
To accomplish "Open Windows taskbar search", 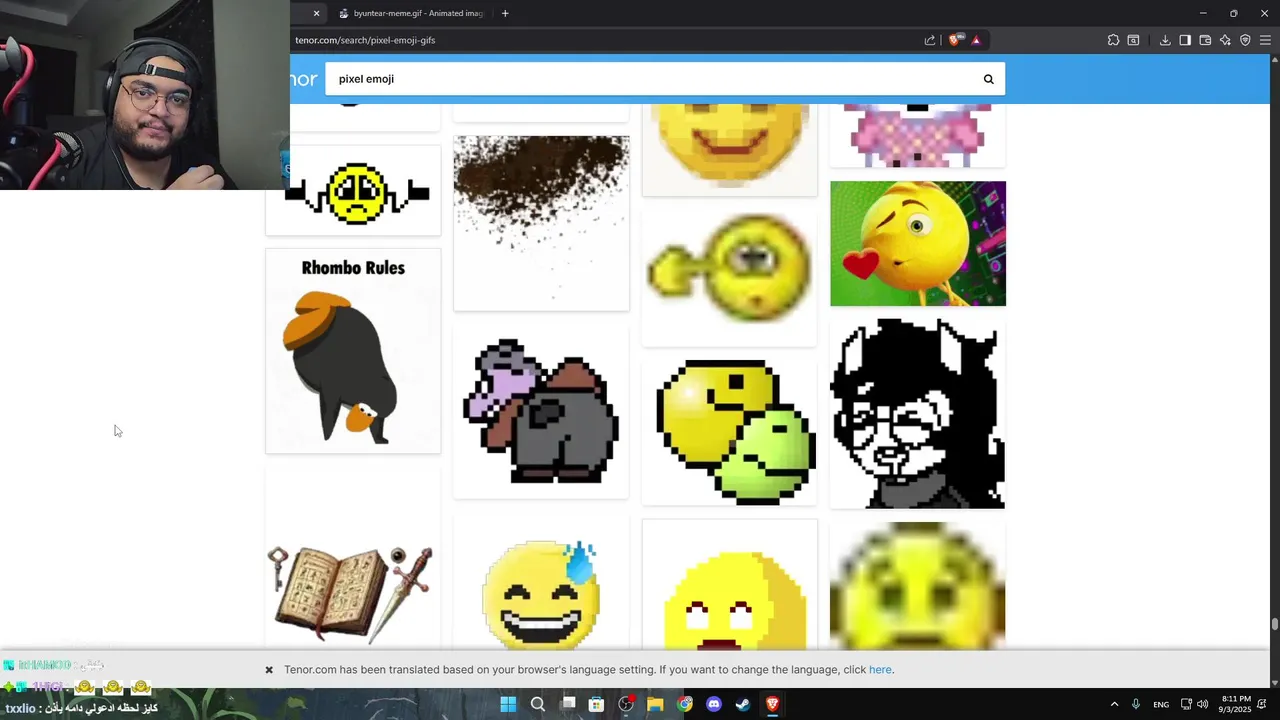I will pos(538,704).
